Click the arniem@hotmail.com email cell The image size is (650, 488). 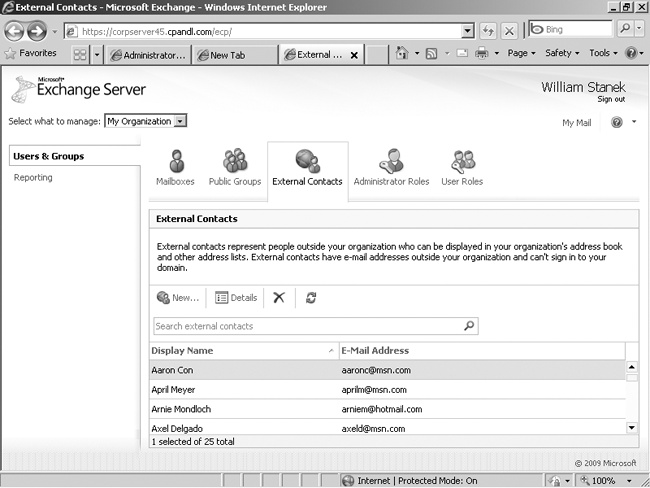click(382, 409)
